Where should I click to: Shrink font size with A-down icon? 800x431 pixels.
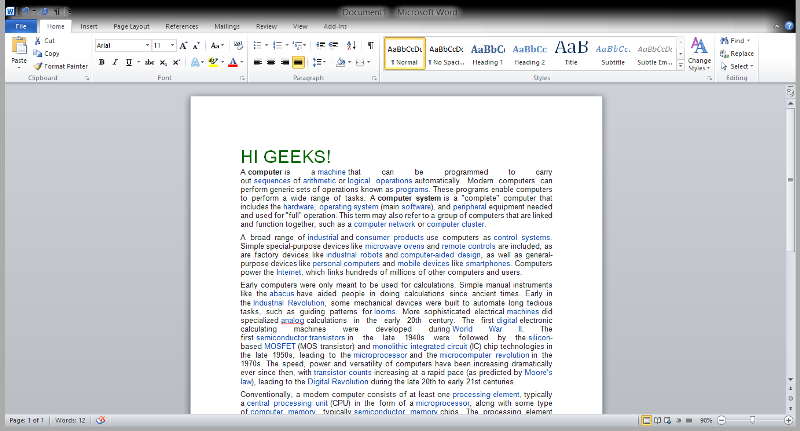196,46
